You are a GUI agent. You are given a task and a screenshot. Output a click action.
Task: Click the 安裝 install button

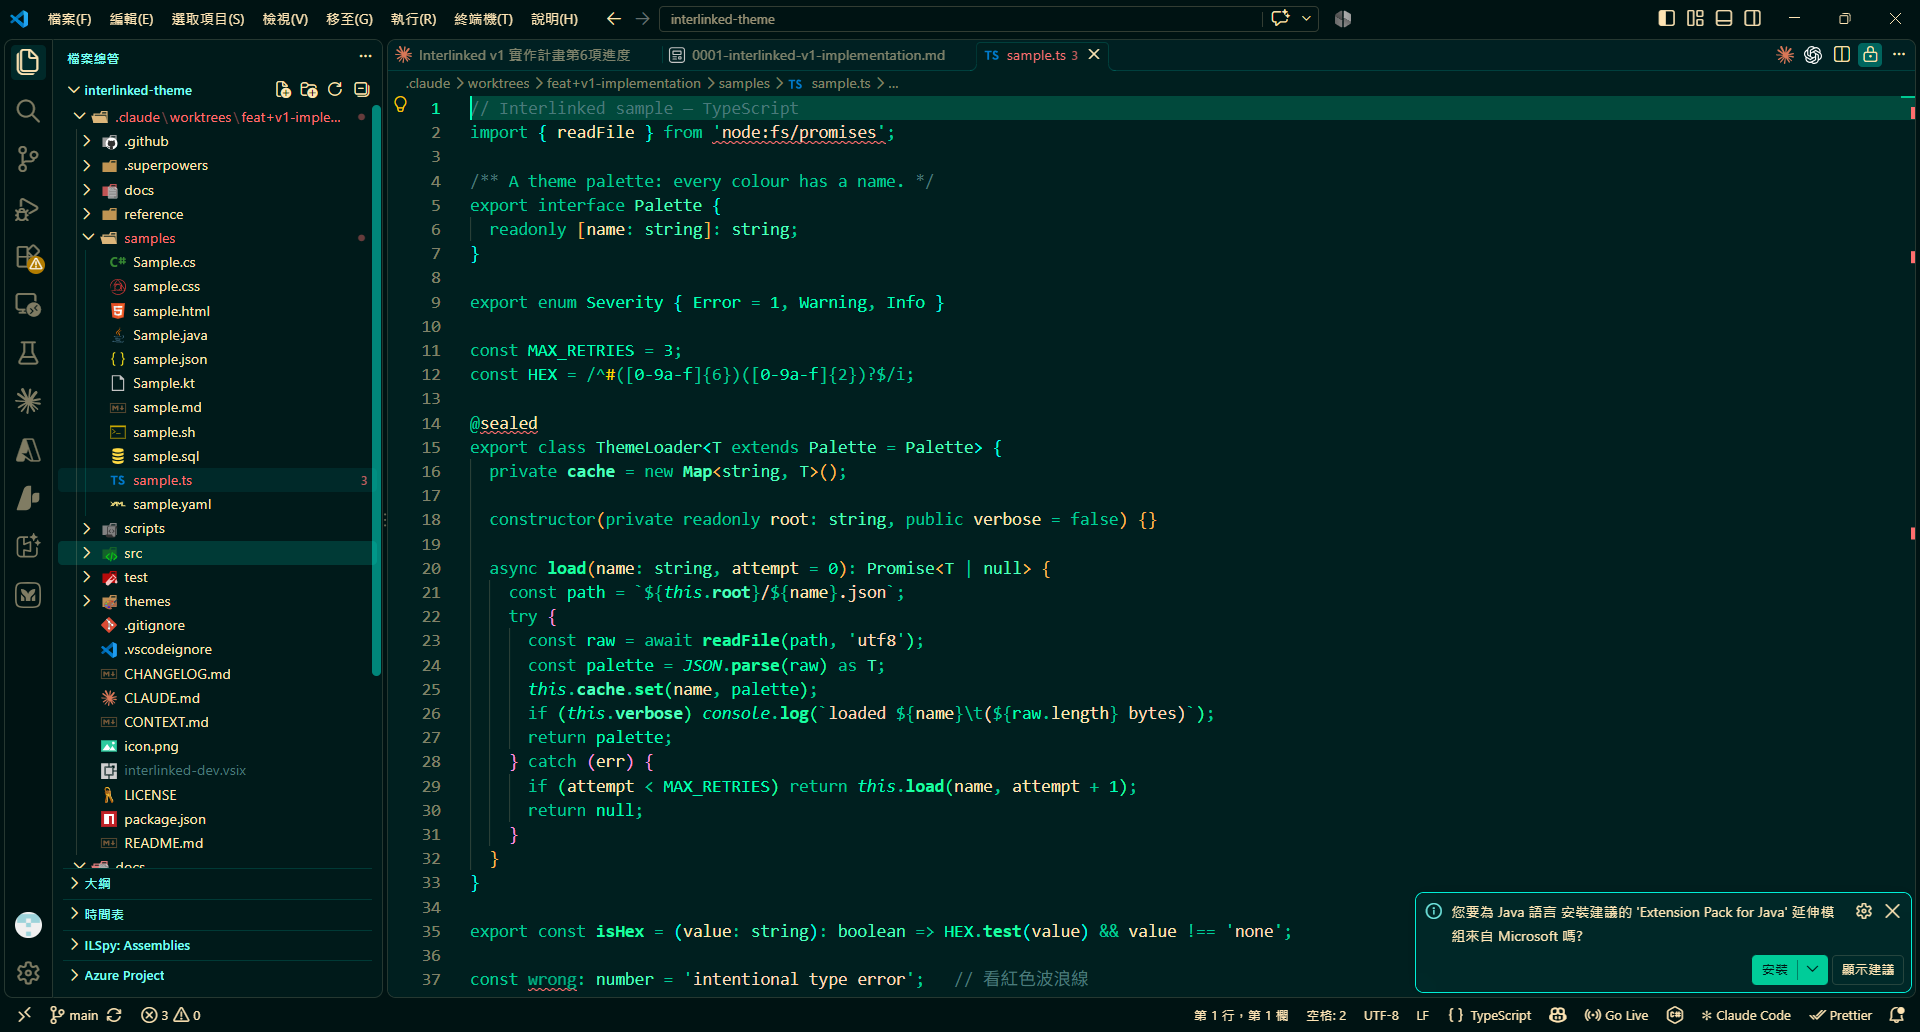[x=1775, y=969]
